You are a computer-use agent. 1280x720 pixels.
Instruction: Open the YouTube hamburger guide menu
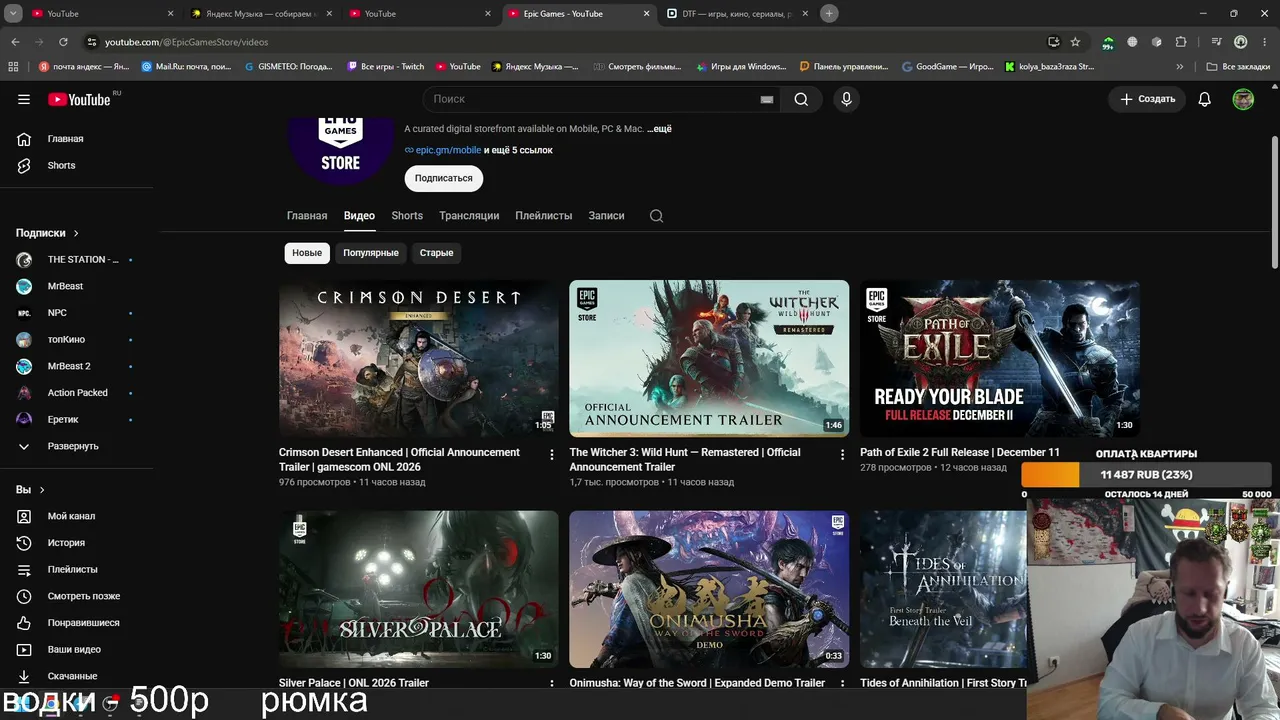(x=24, y=99)
